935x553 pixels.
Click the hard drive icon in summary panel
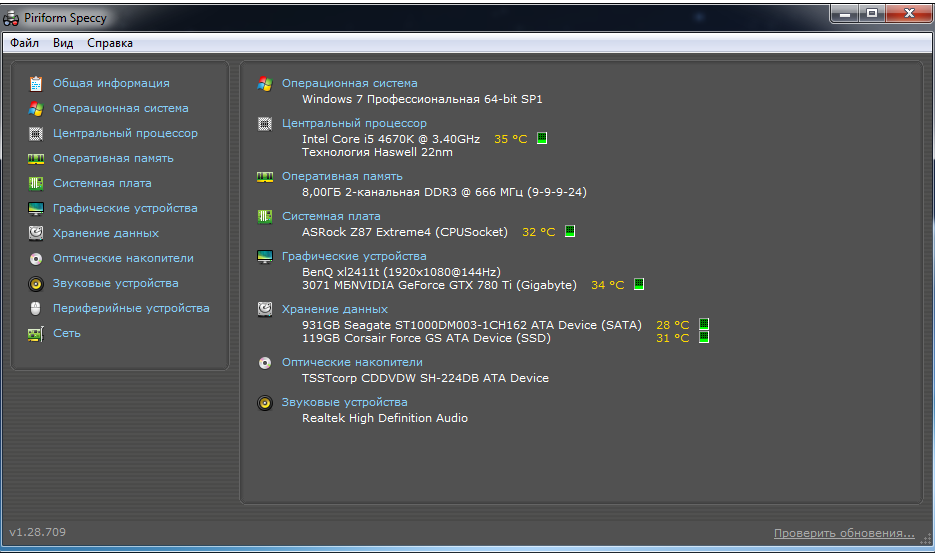[265, 309]
